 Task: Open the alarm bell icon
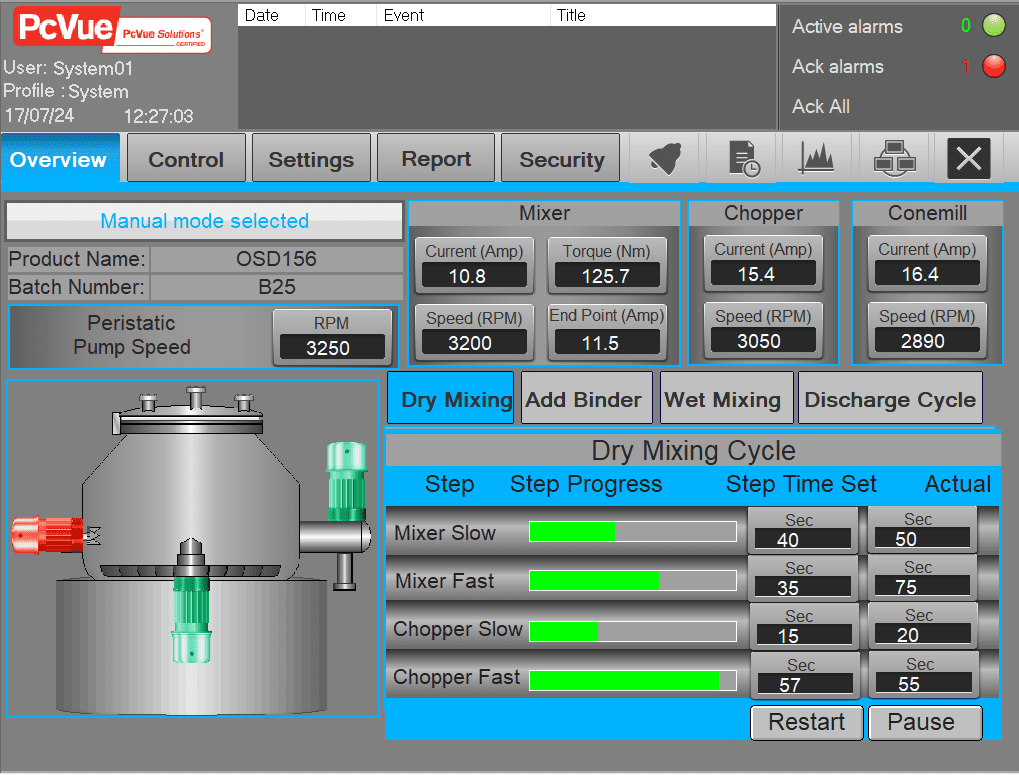(x=664, y=159)
